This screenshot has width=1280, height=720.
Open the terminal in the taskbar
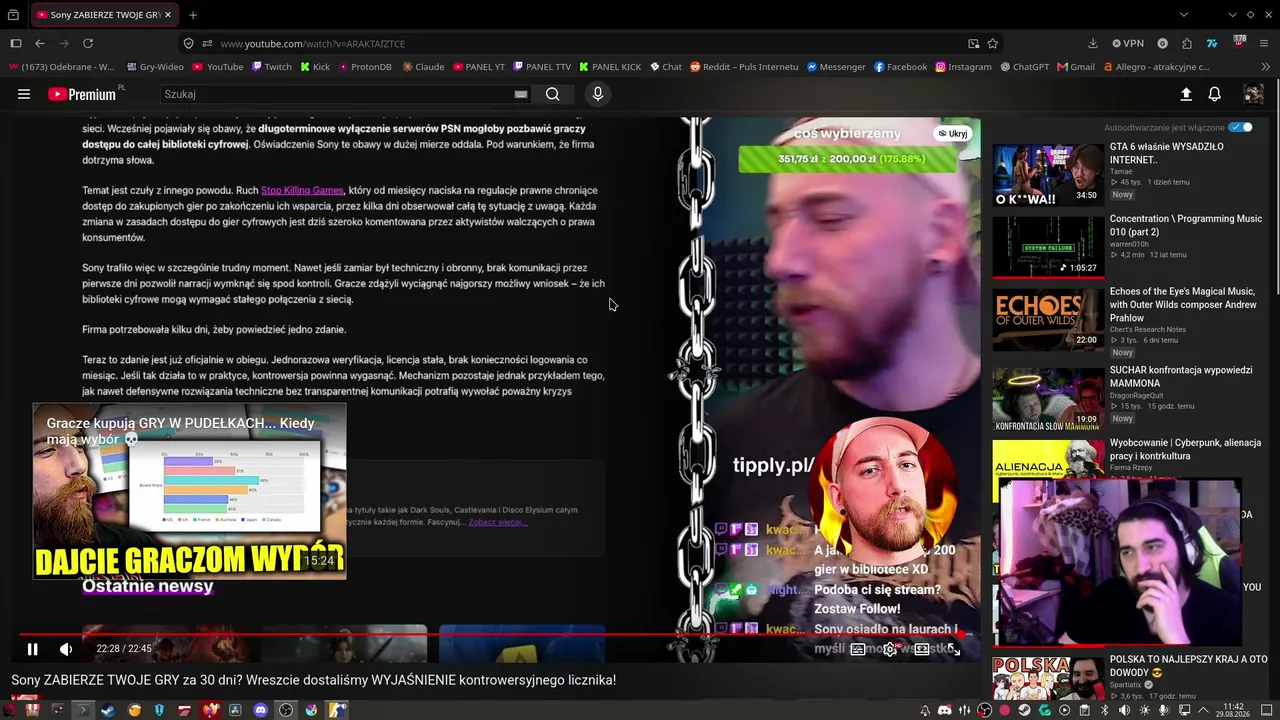[82, 710]
